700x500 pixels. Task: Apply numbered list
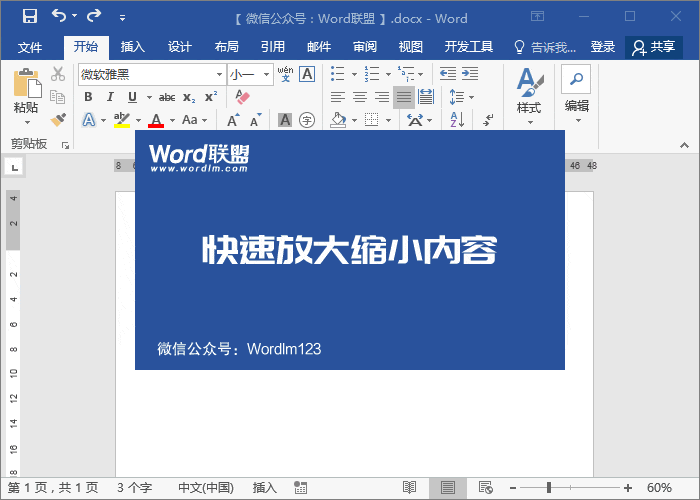coord(371,74)
